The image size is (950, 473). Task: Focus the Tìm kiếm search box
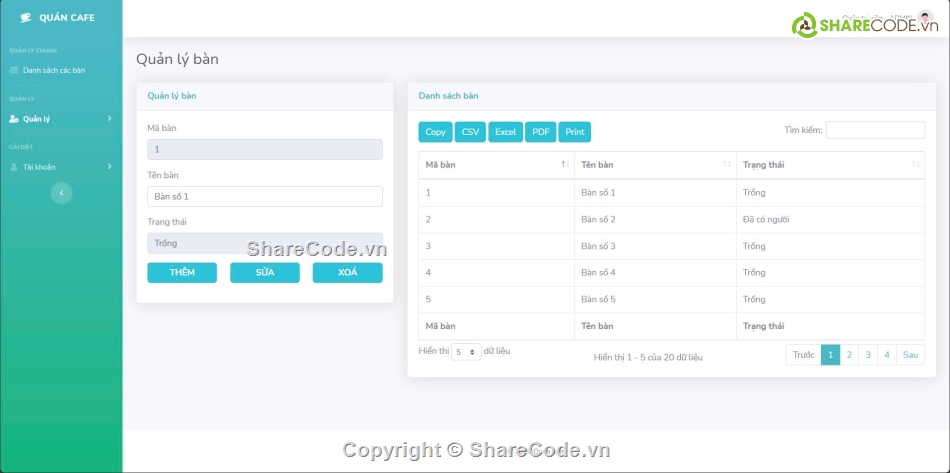click(875, 130)
